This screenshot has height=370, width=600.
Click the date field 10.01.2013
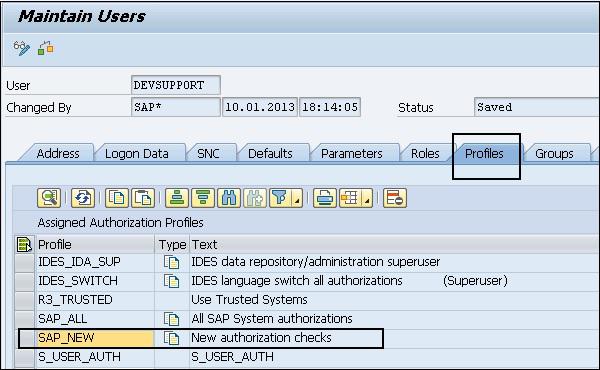[260, 107]
